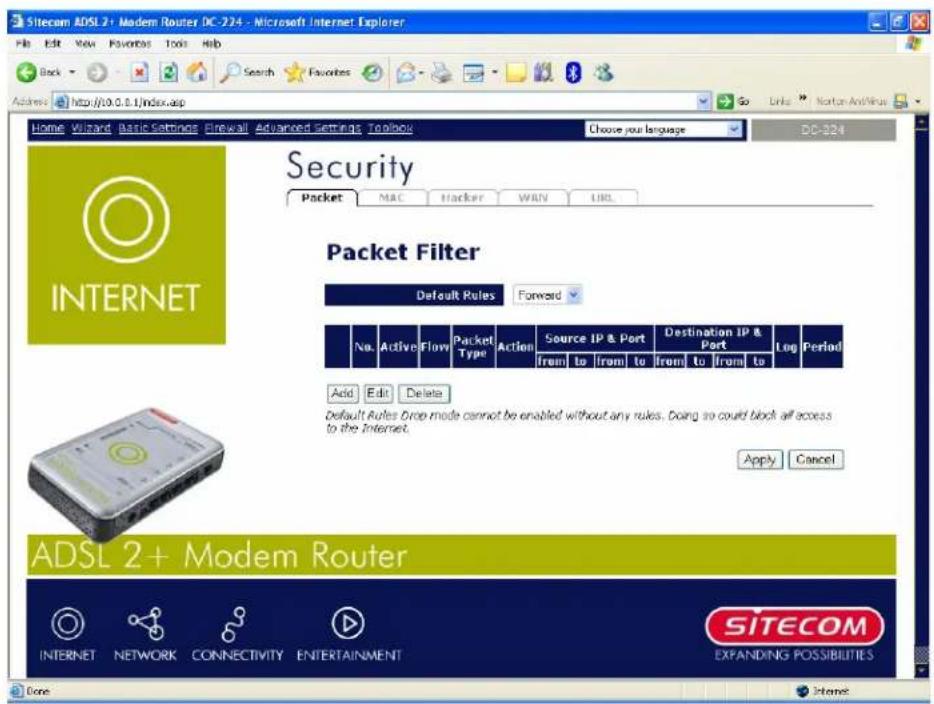Image resolution: width=934 pixels, height=704 pixels.
Task: Click the Delete rule button
Action: pyautogui.click(x=424, y=393)
